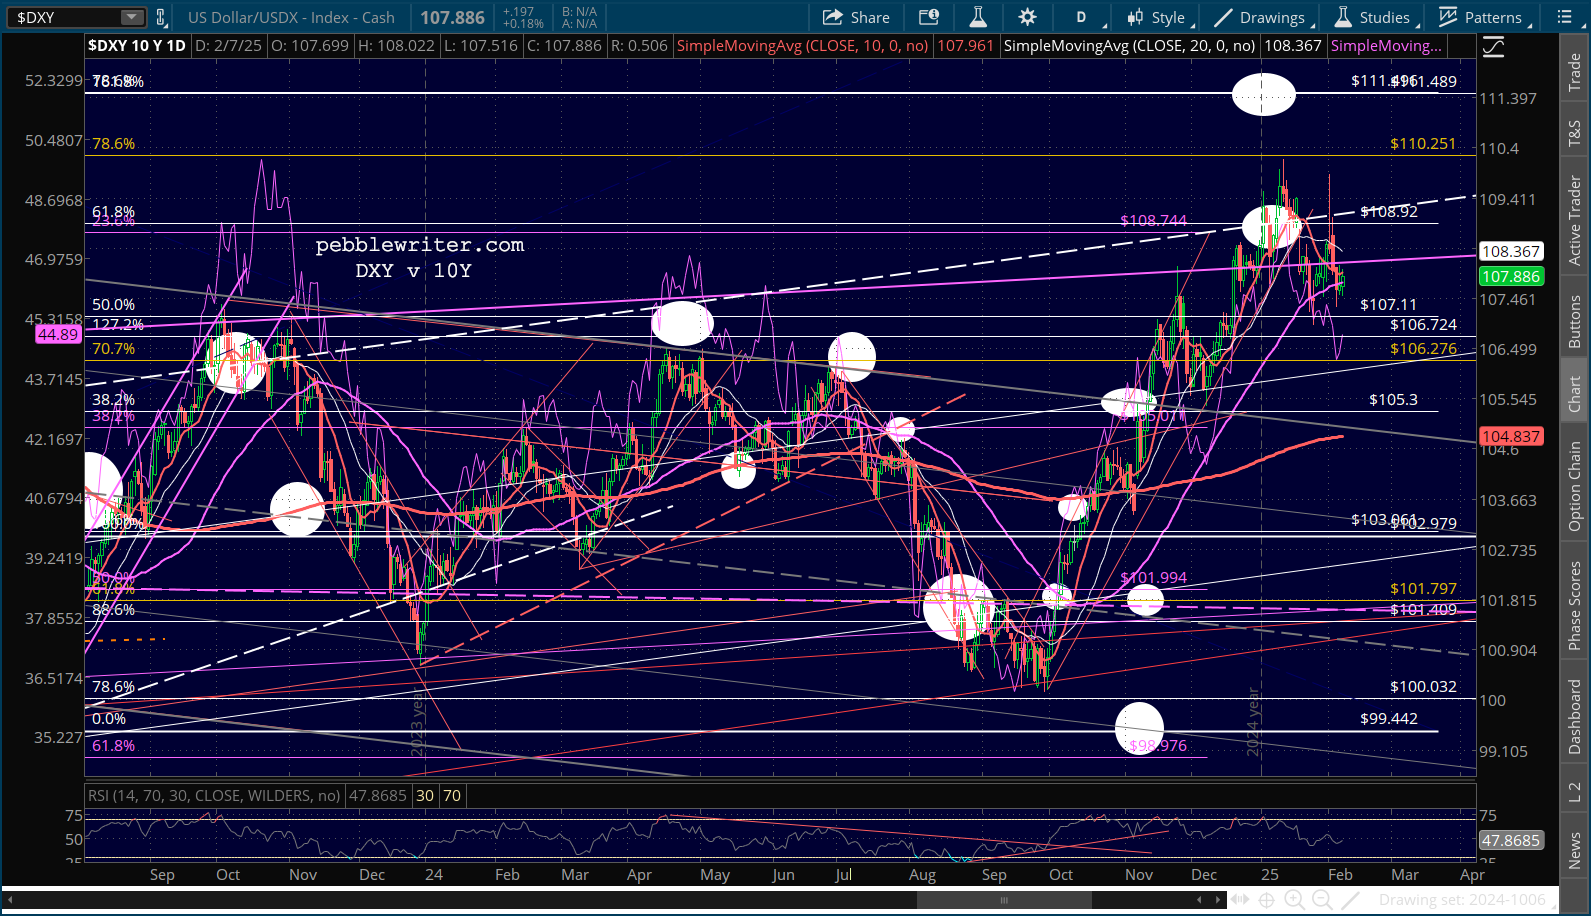1591x916 pixels.
Task: Open the flask Edit Studies icon
Action: pyautogui.click(x=978, y=17)
